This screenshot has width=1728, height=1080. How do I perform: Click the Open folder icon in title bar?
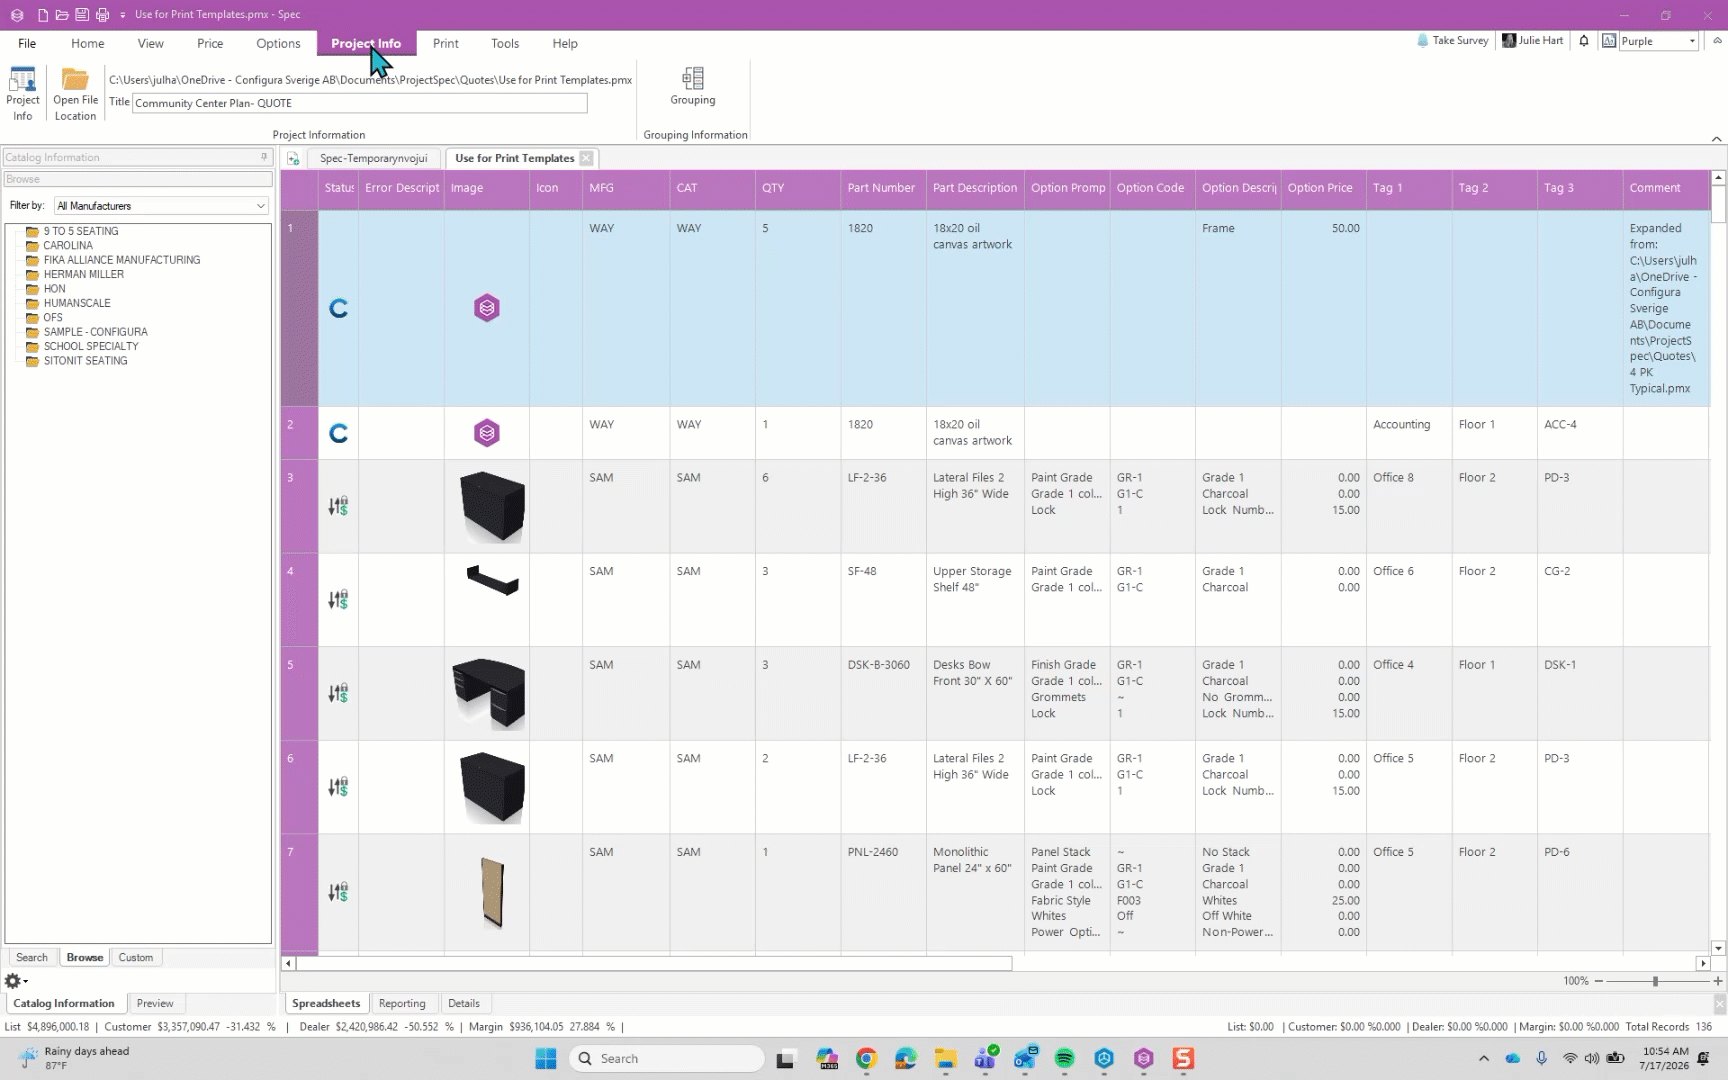point(62,15)
